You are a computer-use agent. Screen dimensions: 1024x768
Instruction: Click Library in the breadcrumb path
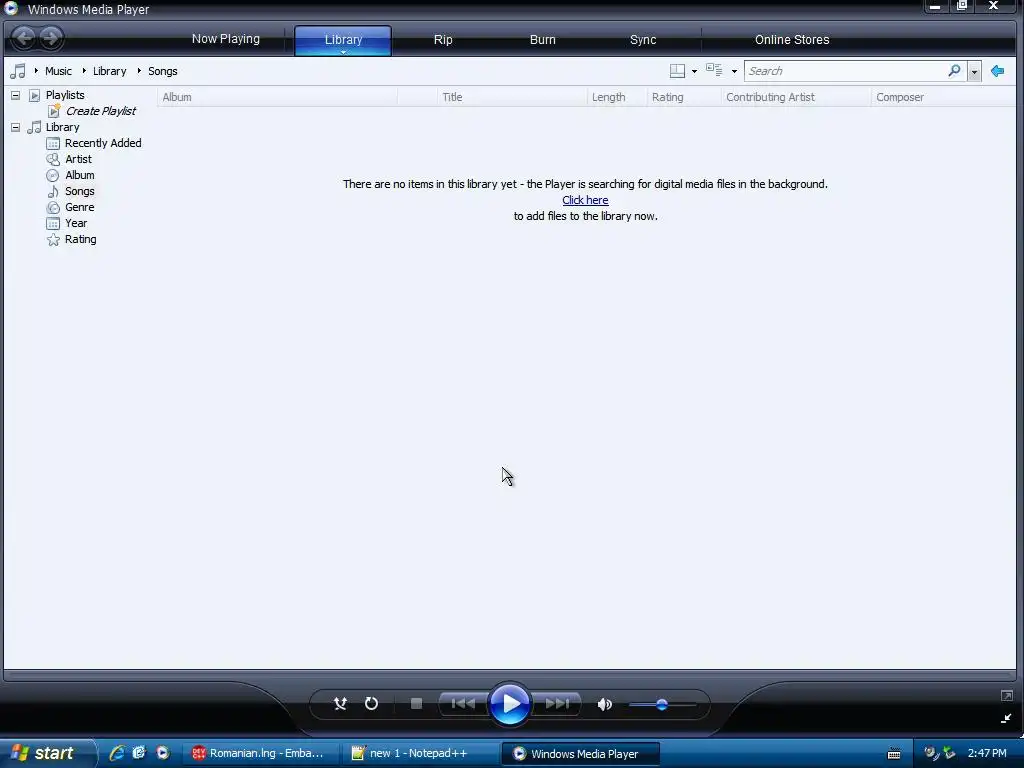pyautogui.click(x=110, y=71)
